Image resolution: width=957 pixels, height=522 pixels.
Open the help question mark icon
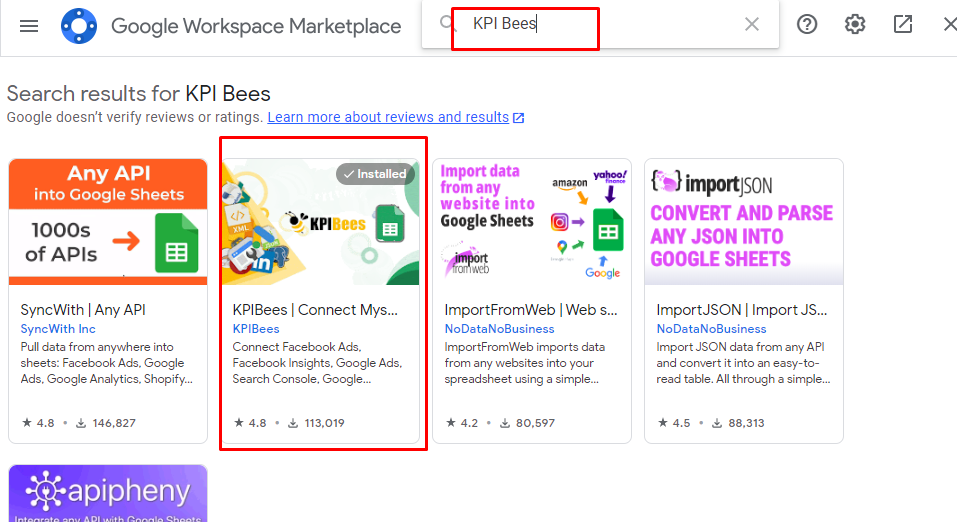[807, 24]
